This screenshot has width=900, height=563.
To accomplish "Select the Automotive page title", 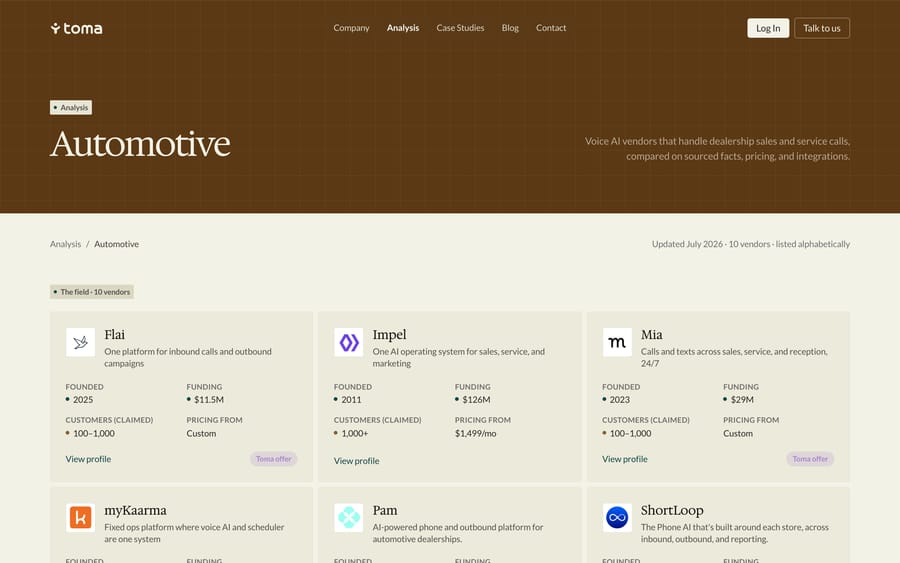I will click(140, 143).
